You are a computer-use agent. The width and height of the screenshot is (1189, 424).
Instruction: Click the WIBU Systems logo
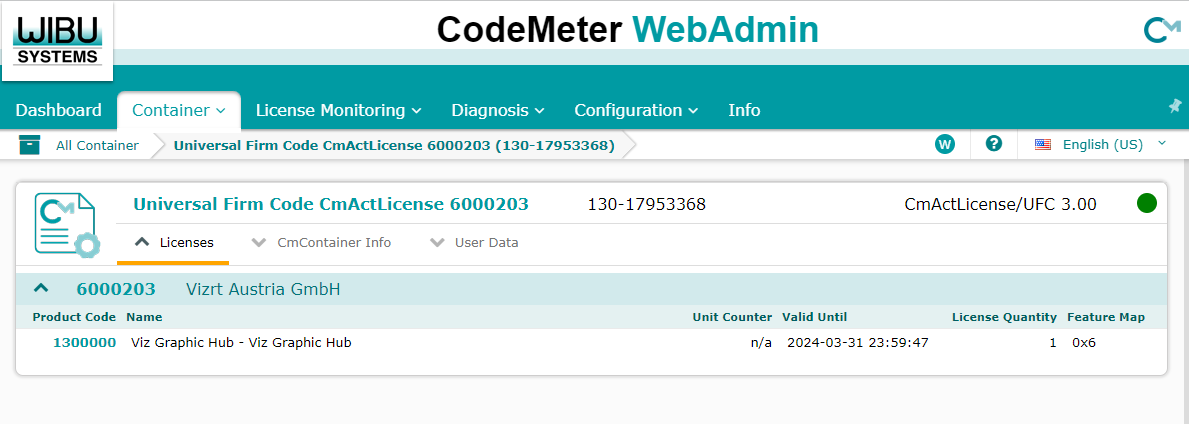[x=59, y=41]
